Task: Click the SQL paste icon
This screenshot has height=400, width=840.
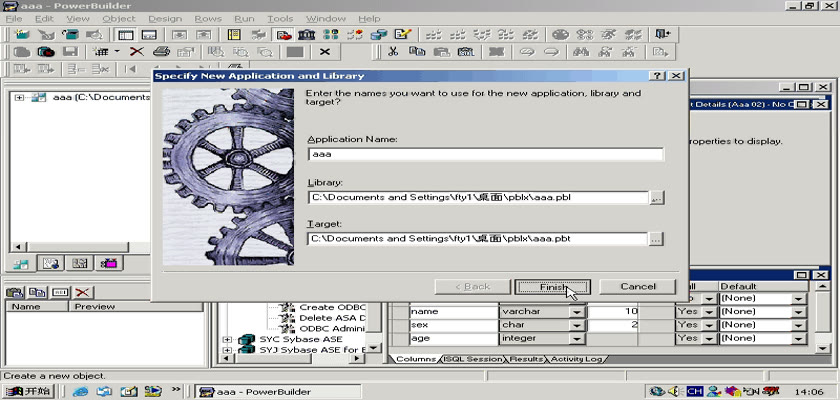Action: point(466,52)
